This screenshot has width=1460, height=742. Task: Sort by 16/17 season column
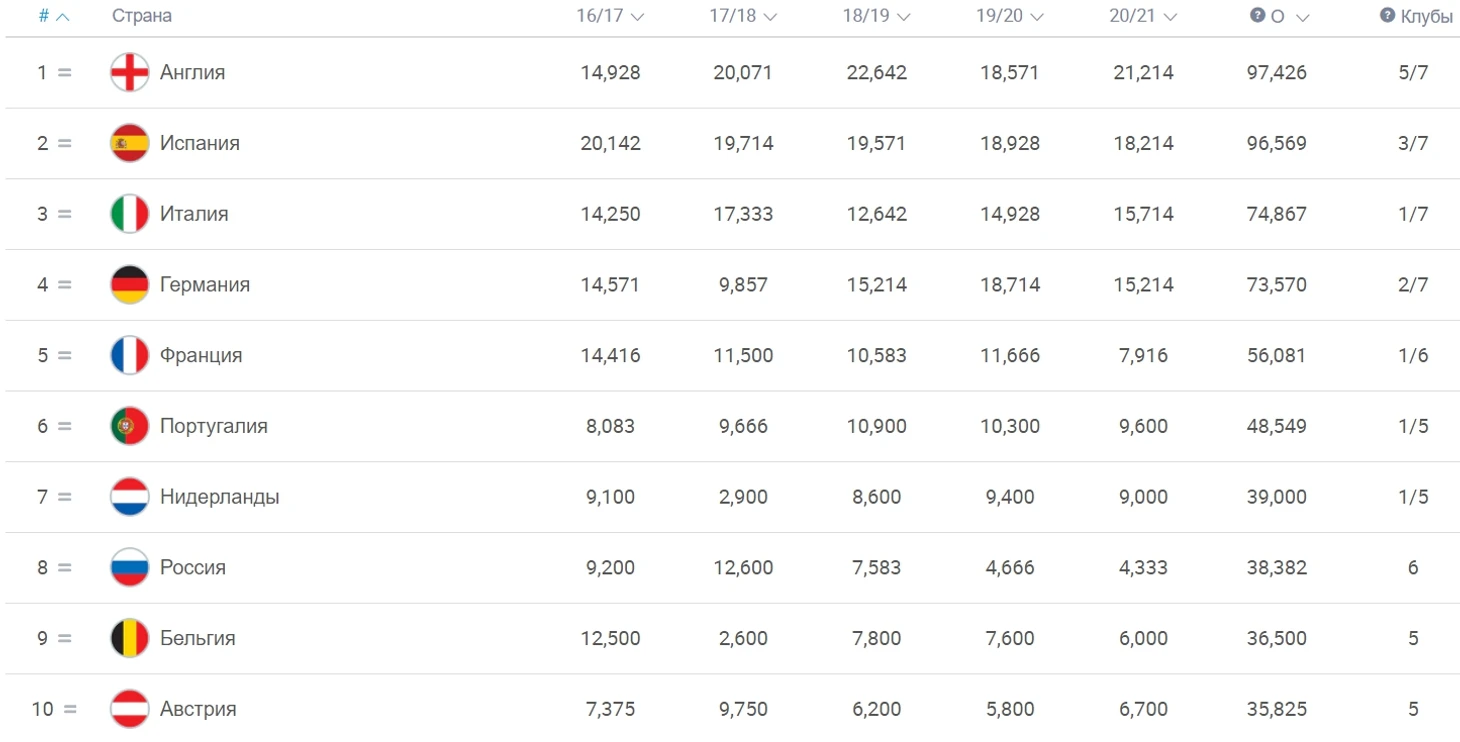610,16
